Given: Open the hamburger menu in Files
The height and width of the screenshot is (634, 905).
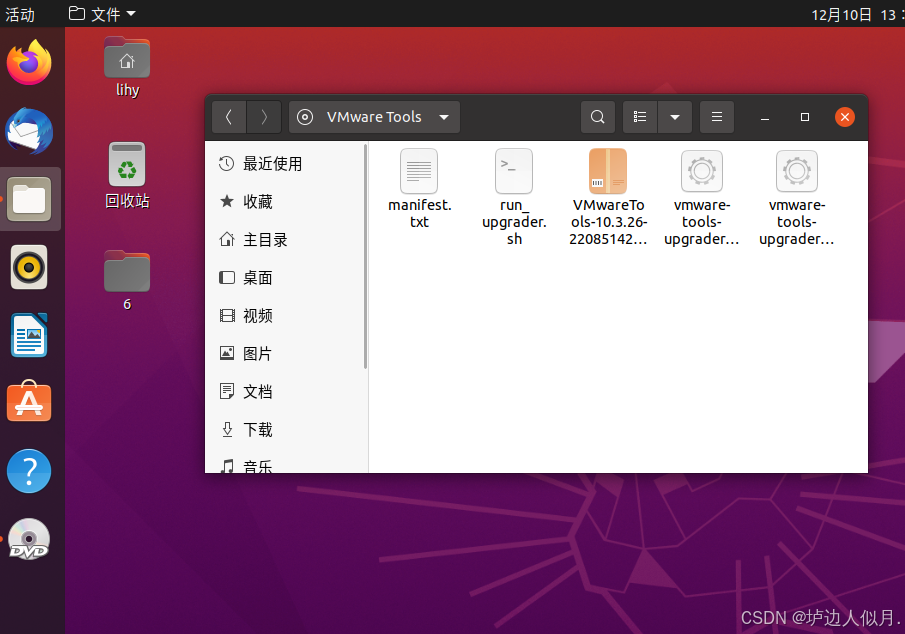Looking at the screenshot, I should 717,117.
